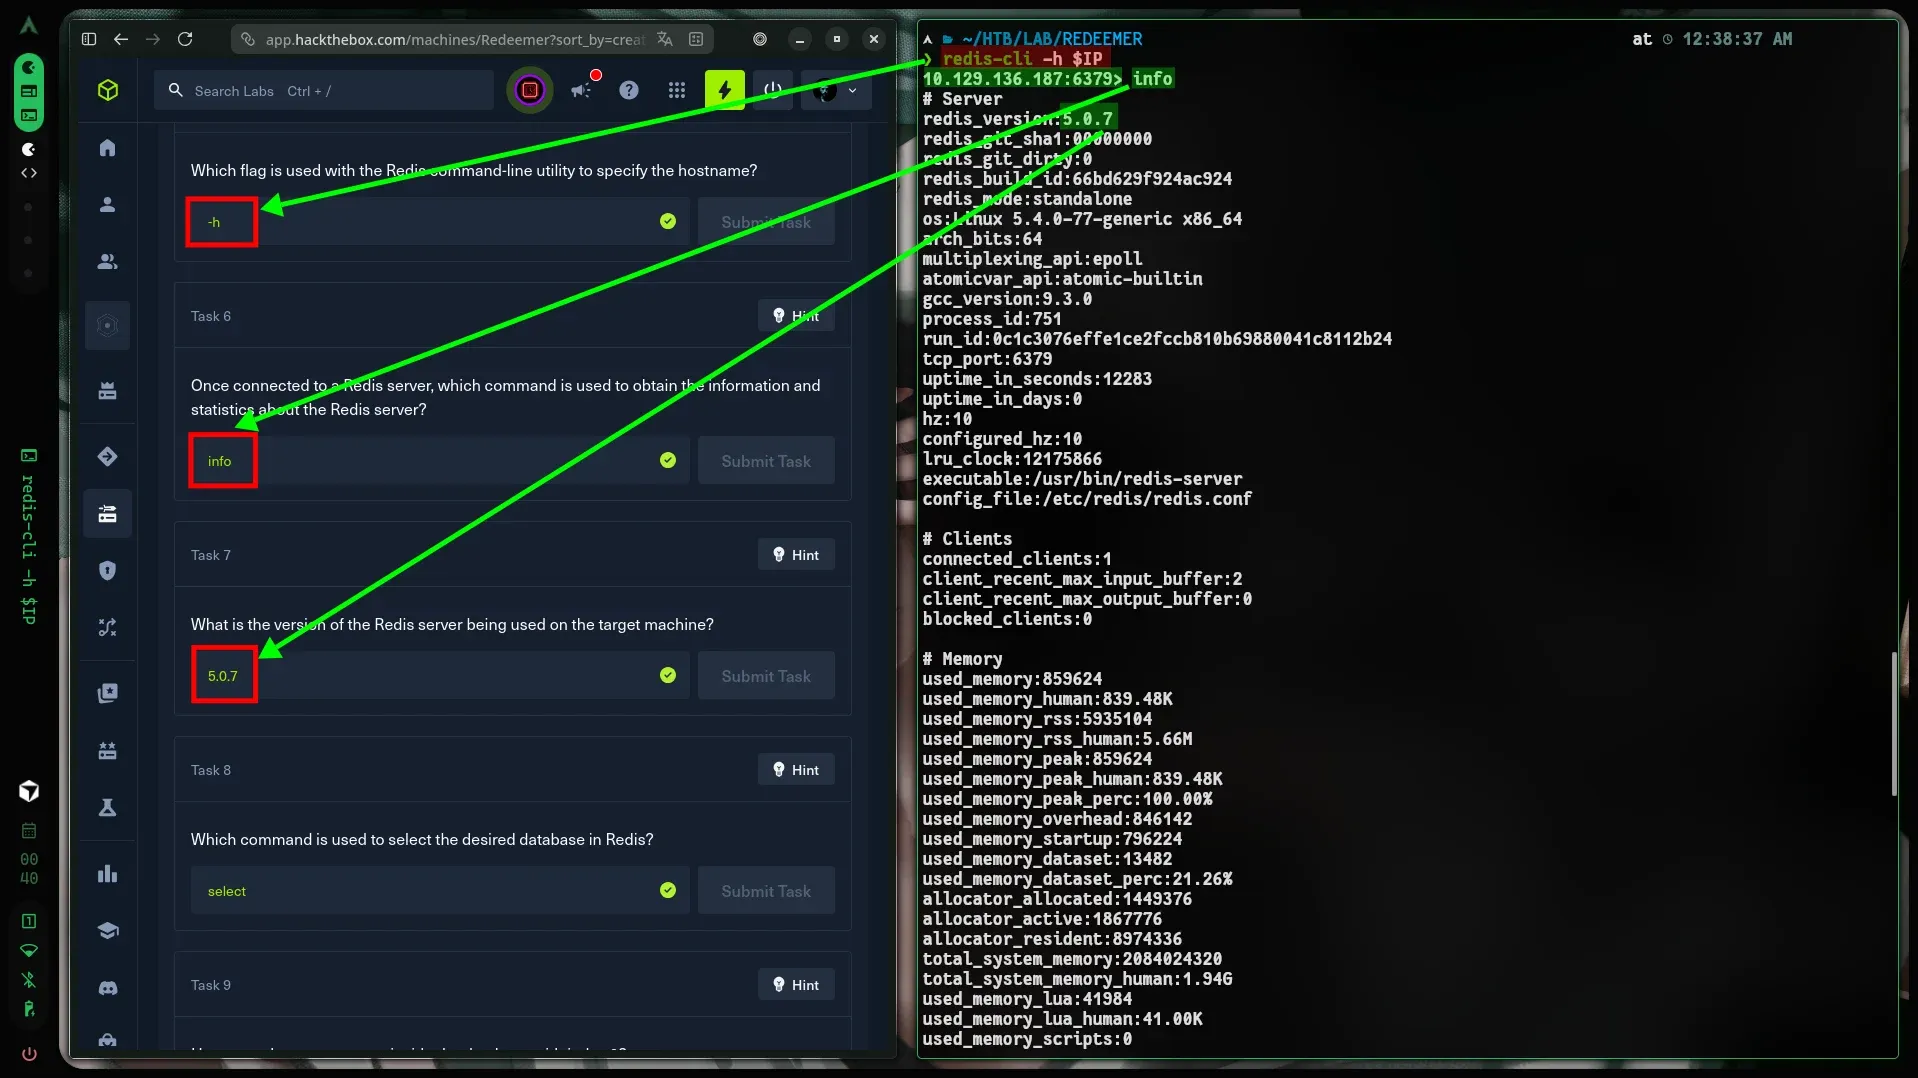Open the shield keyhole icon in sidebar

click(x=108, y=571)
